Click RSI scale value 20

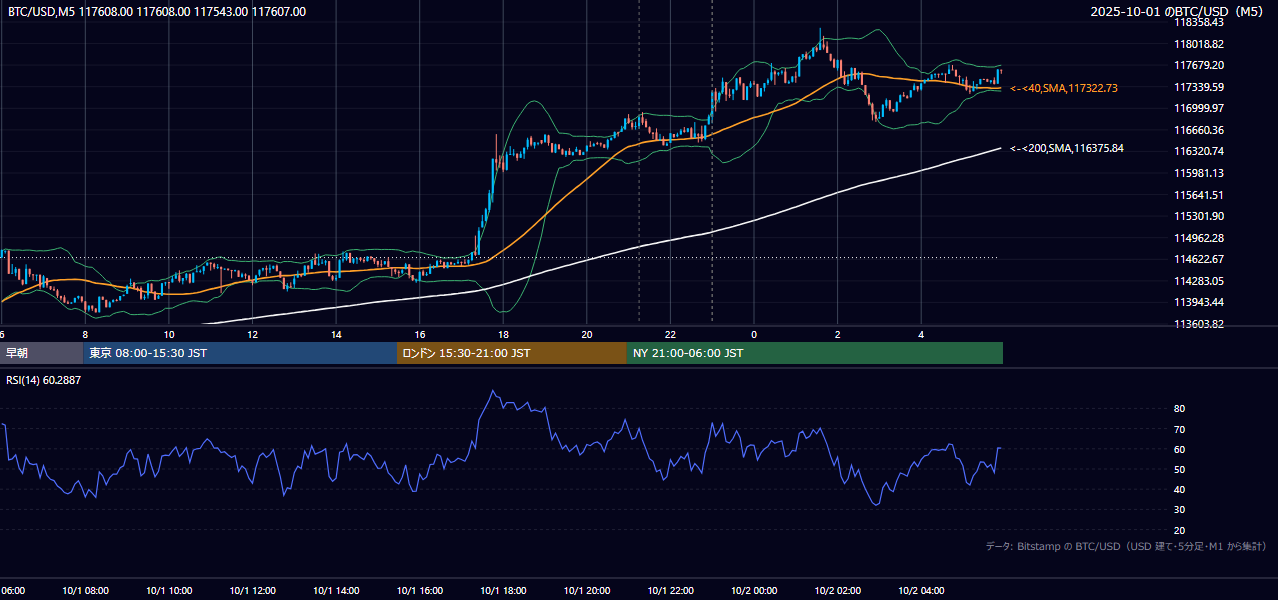click(x=1179, y=530)
